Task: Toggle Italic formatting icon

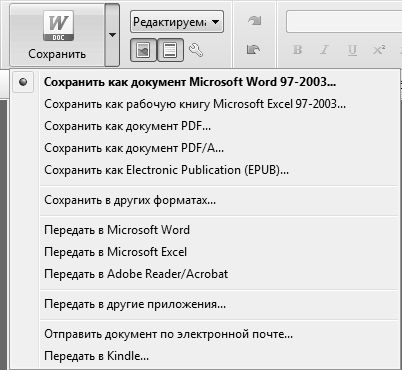Action: [x=324, y=50]
